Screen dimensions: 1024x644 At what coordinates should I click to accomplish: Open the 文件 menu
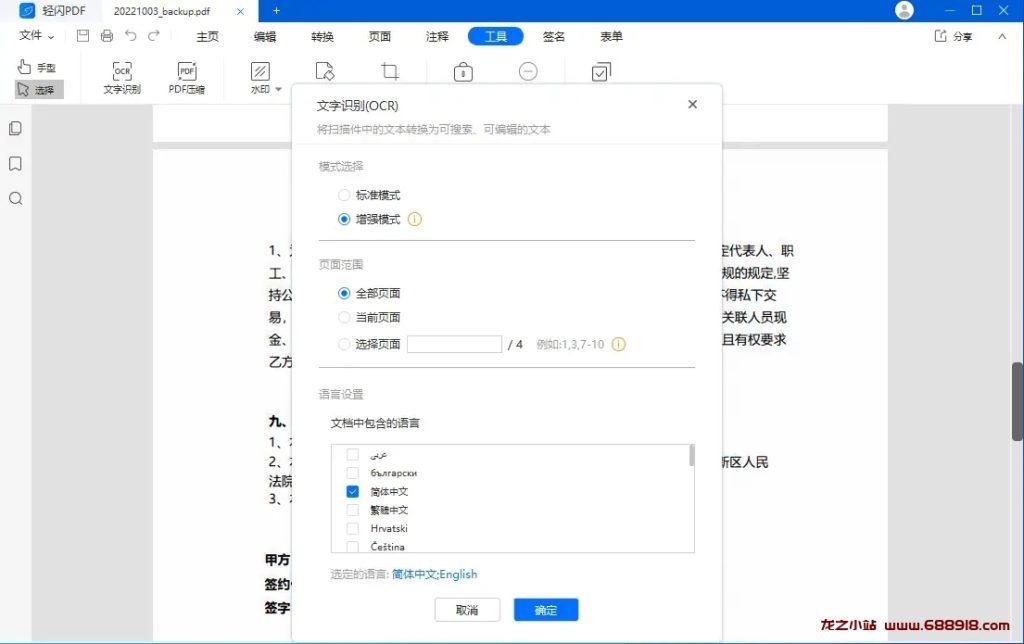[36, 36]
